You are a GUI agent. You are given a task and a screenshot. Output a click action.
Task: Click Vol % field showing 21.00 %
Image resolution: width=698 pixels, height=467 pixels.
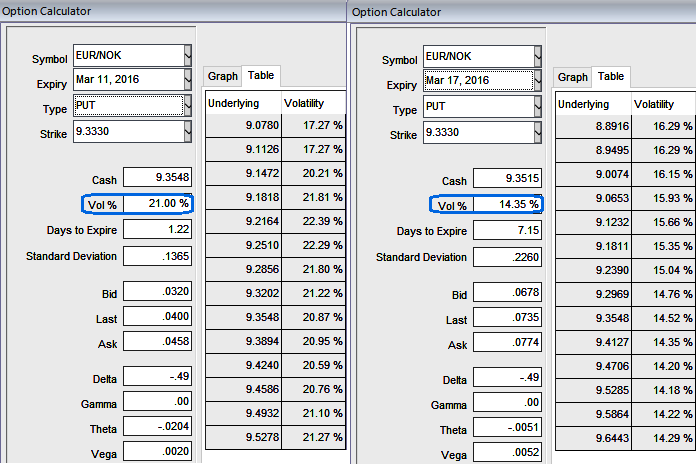point(158,203)
